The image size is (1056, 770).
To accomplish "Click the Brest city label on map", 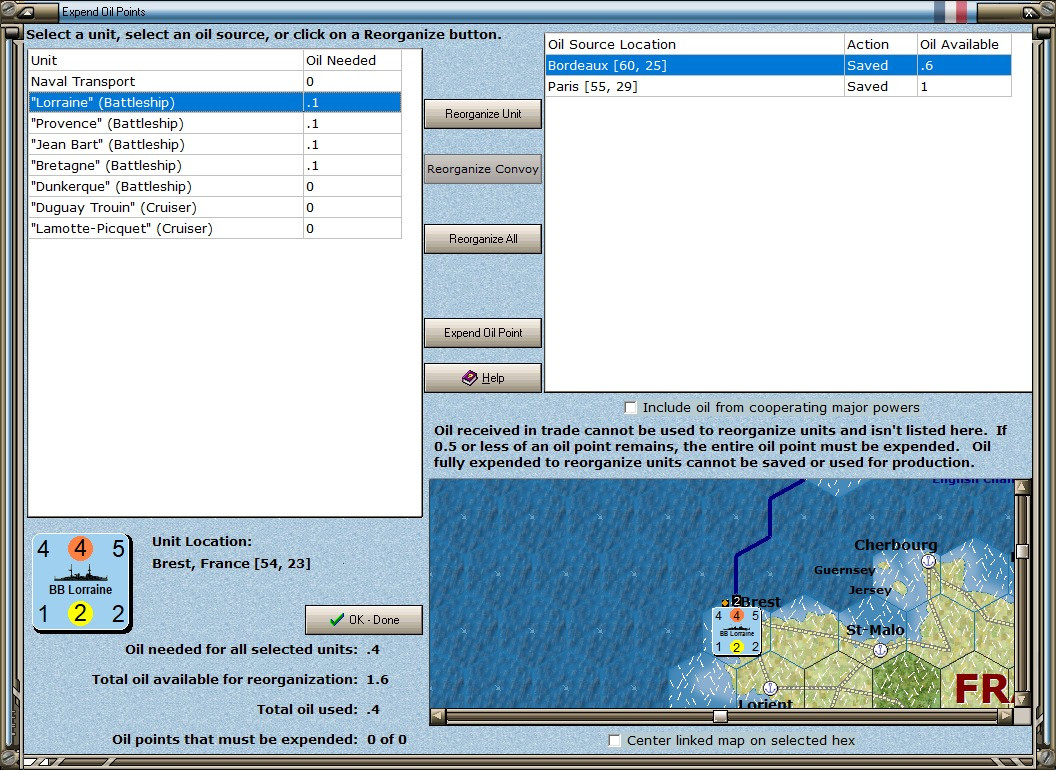I will pyautogui.click(x=761, y=602).
